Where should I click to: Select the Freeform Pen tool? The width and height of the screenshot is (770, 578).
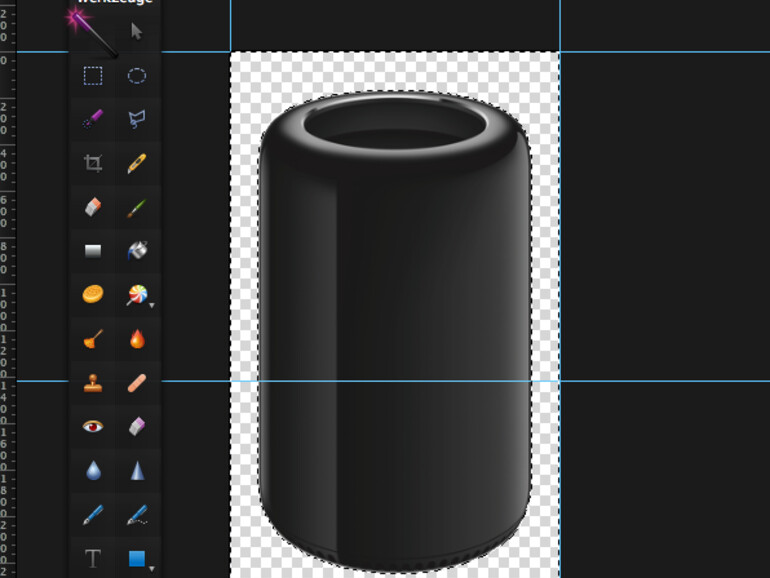pyautogui.click(x=137, y=515)
